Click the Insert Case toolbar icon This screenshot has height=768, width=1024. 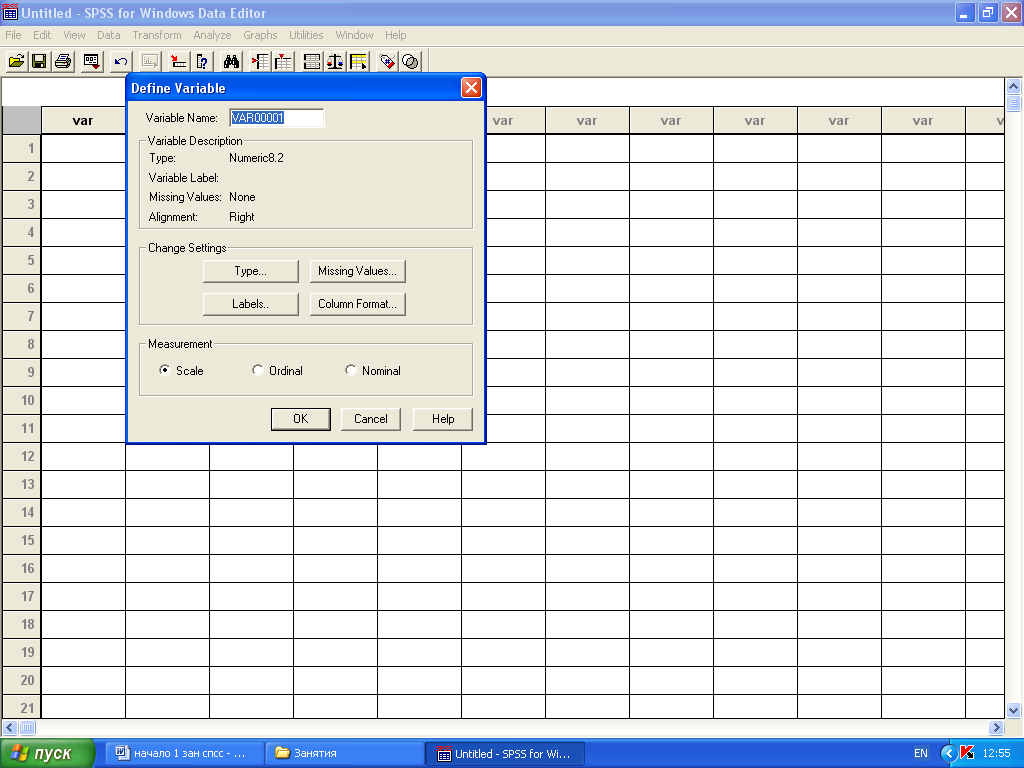(260, 61)
